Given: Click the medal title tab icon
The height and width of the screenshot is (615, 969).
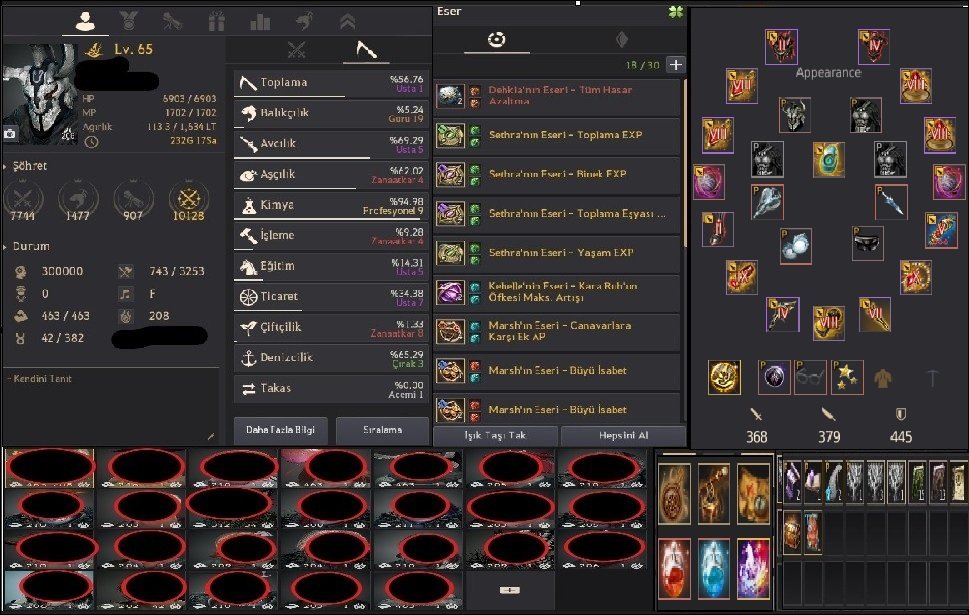Looking at the screenshot, I should point(129,22).
